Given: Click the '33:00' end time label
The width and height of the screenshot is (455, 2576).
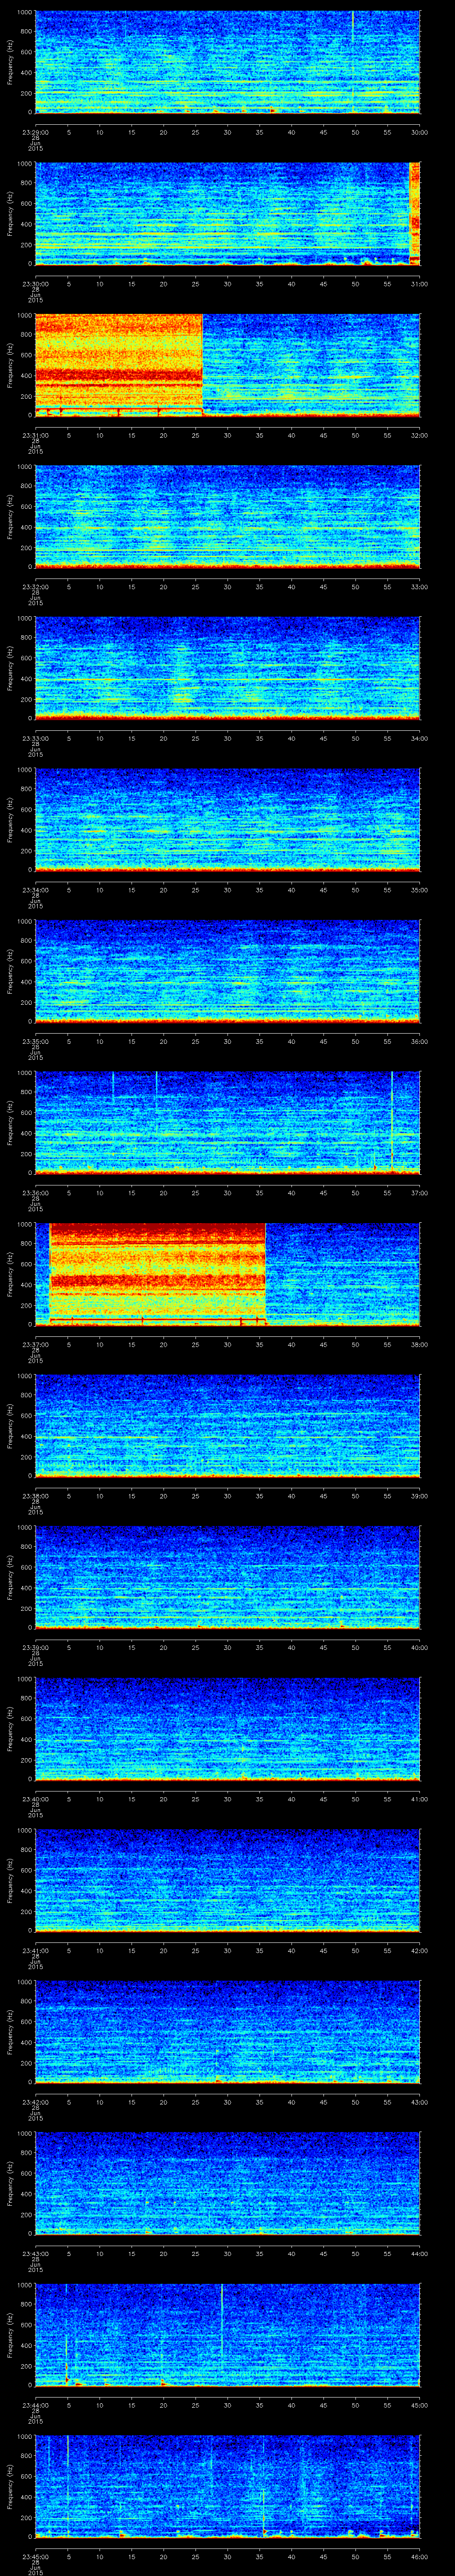Looking at the screenshot, I should tap(420, 587).
